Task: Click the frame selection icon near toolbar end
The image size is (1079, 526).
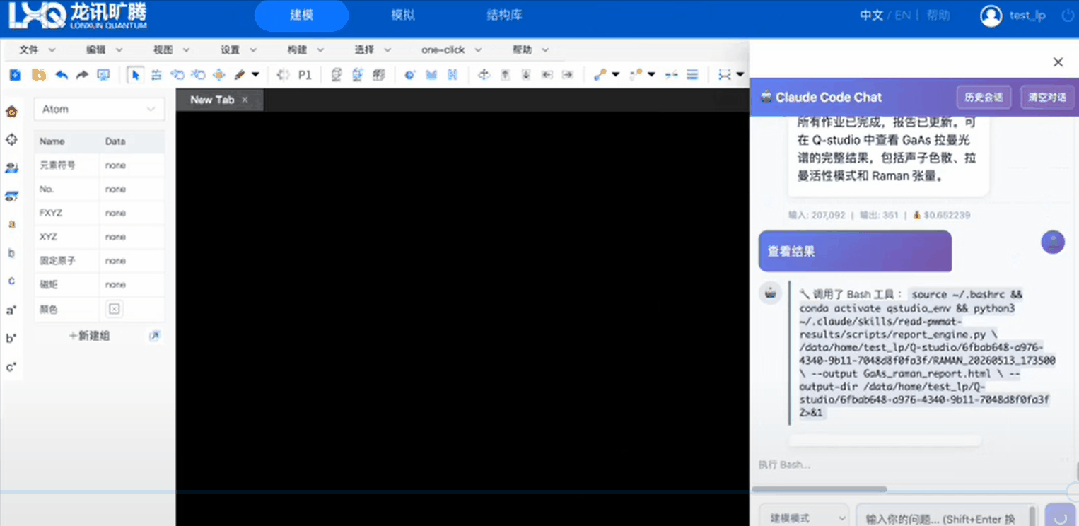Action: [724, 74]
